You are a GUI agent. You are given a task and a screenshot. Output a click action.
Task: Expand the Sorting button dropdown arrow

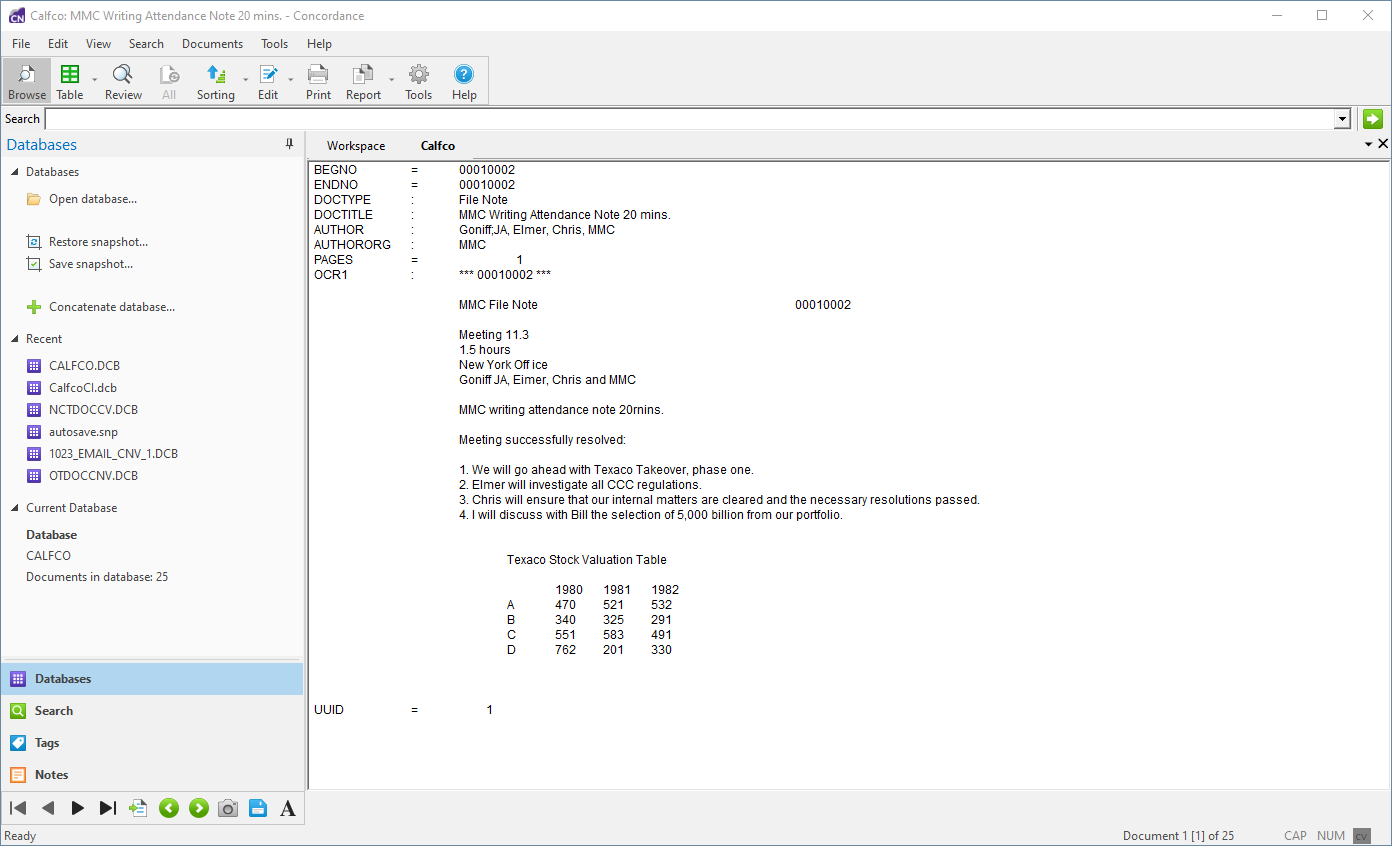[245, 81]
